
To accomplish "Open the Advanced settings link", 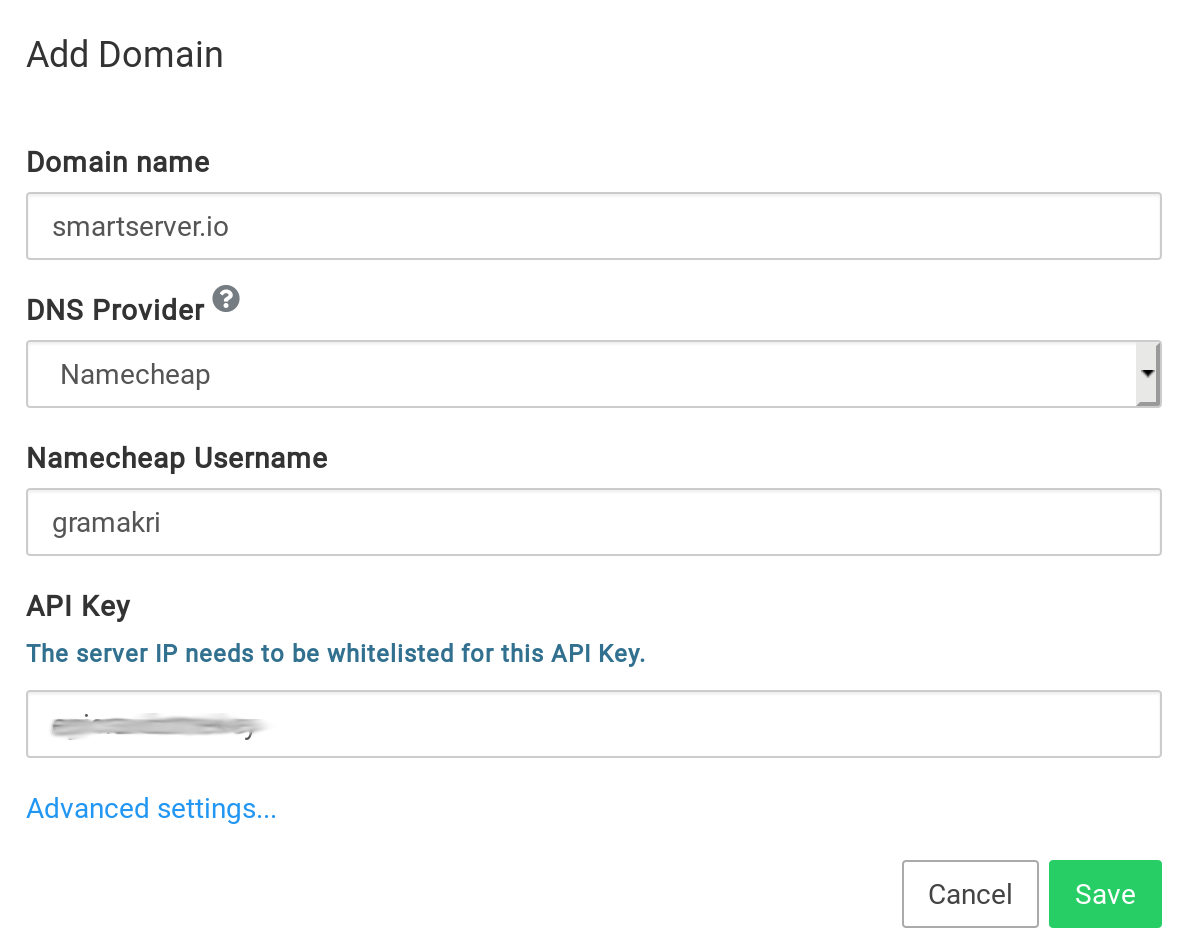I will tap(151, 808).
